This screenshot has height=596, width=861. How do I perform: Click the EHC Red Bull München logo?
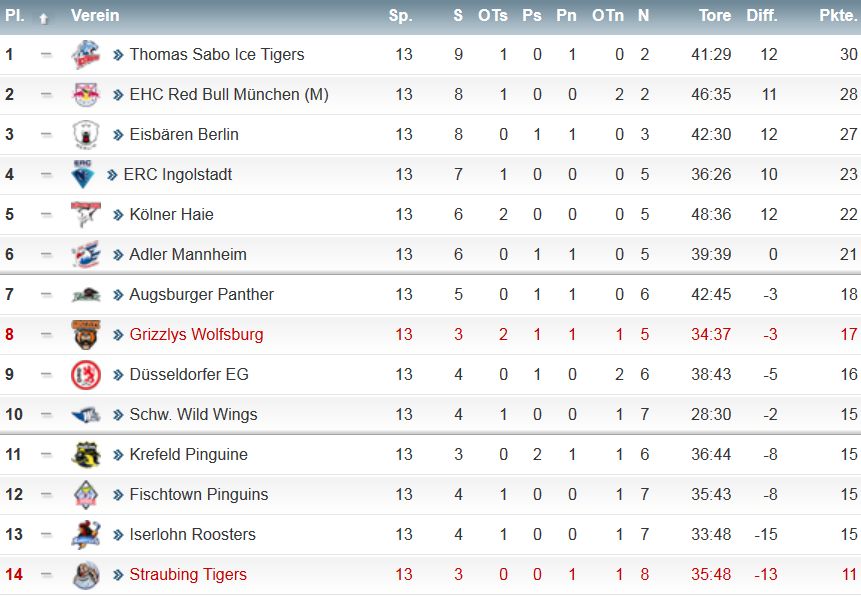(x=86, y=94)
